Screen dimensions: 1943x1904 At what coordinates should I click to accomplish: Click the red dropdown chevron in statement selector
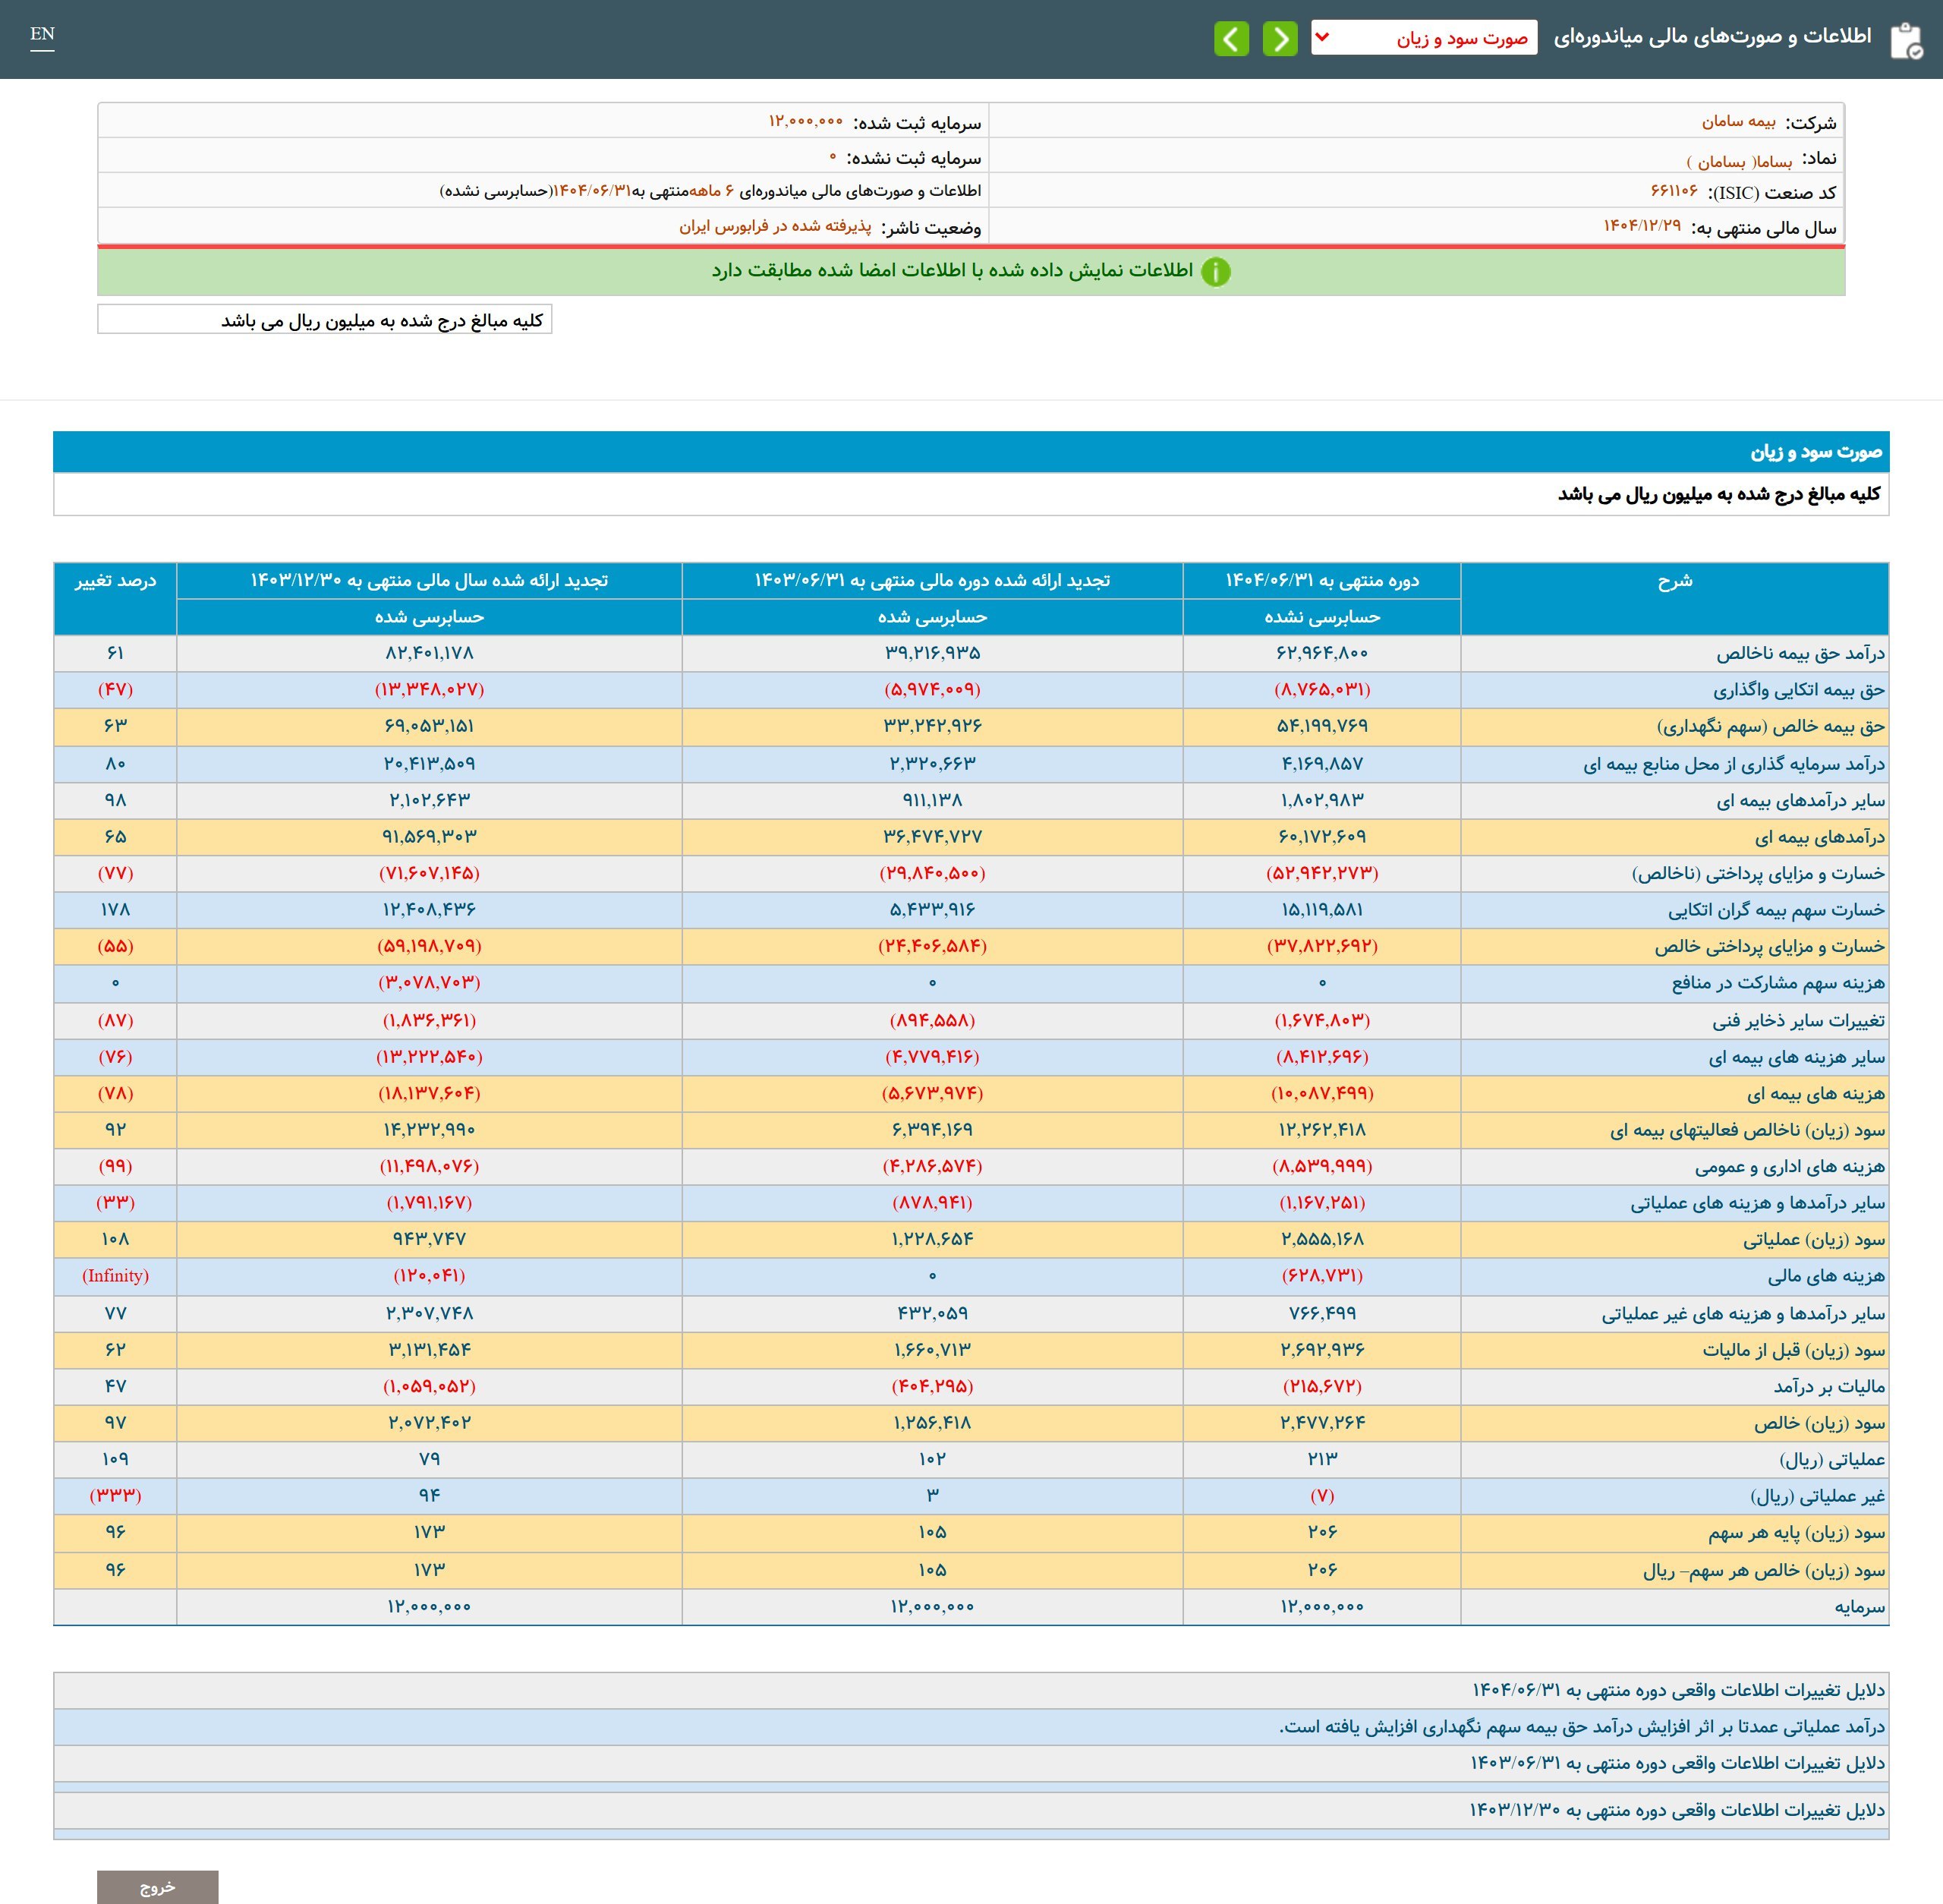tap(1322, 38)
